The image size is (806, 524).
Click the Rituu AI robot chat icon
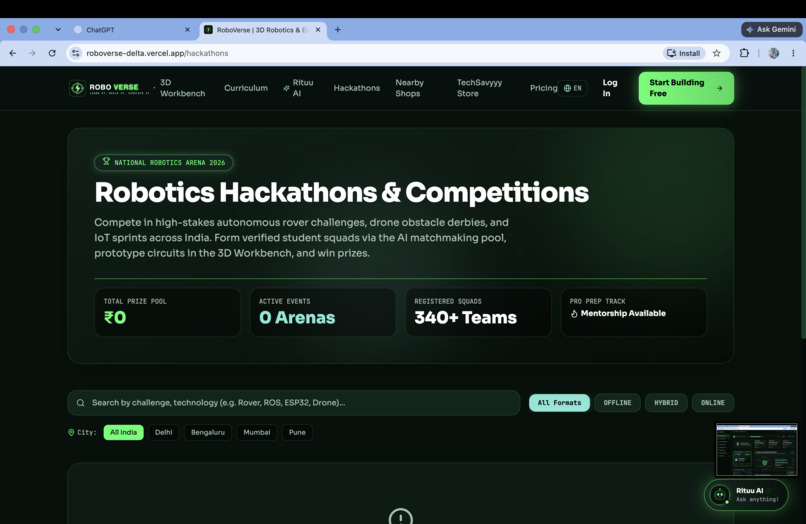(720, 495)
